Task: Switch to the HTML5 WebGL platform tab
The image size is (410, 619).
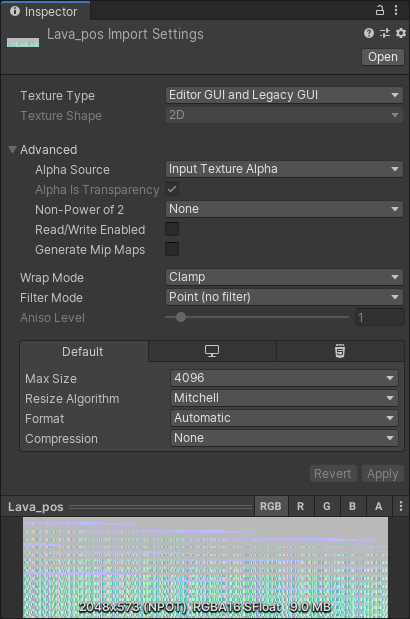Action: pyautogui.click(x=340, y=351)
